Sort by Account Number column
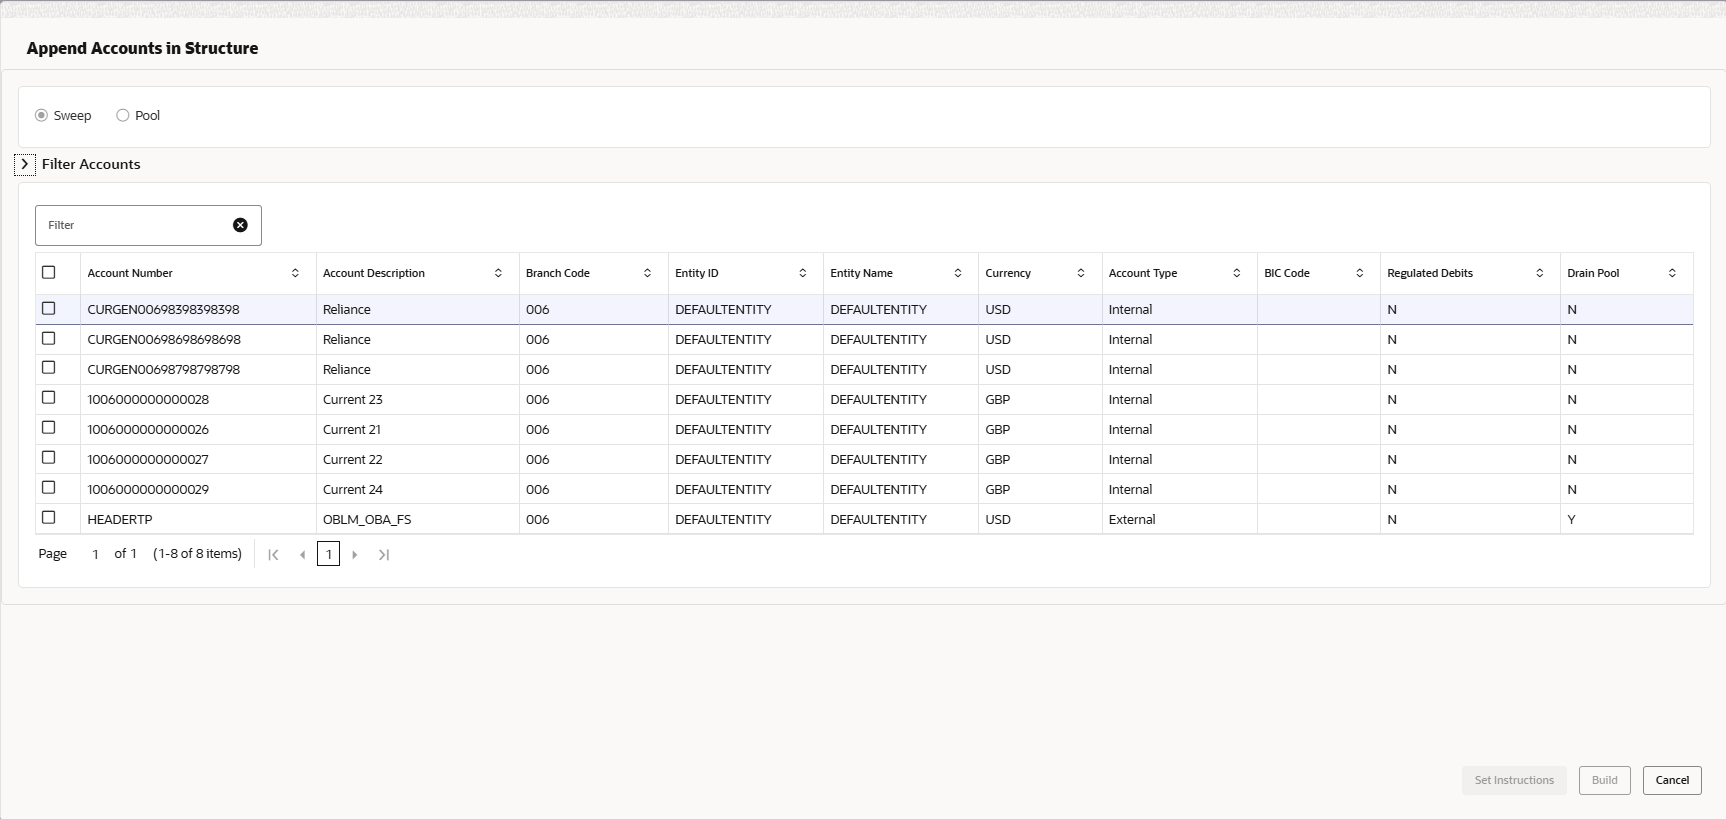Screen dimensions: 1726x819 point(295,273)
